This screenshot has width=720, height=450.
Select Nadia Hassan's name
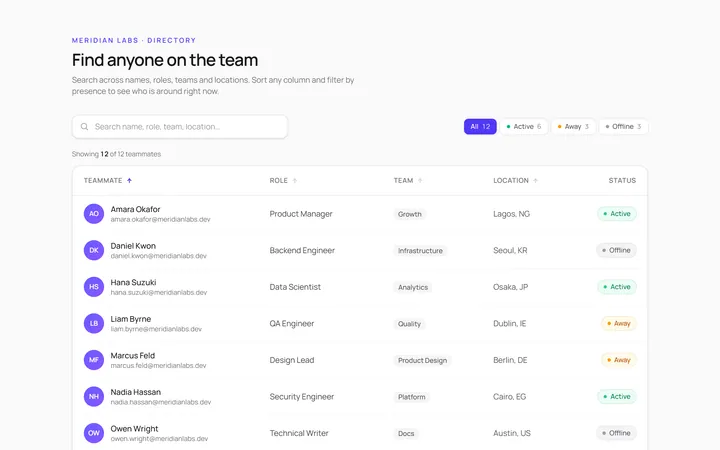(x=135, y=392)
